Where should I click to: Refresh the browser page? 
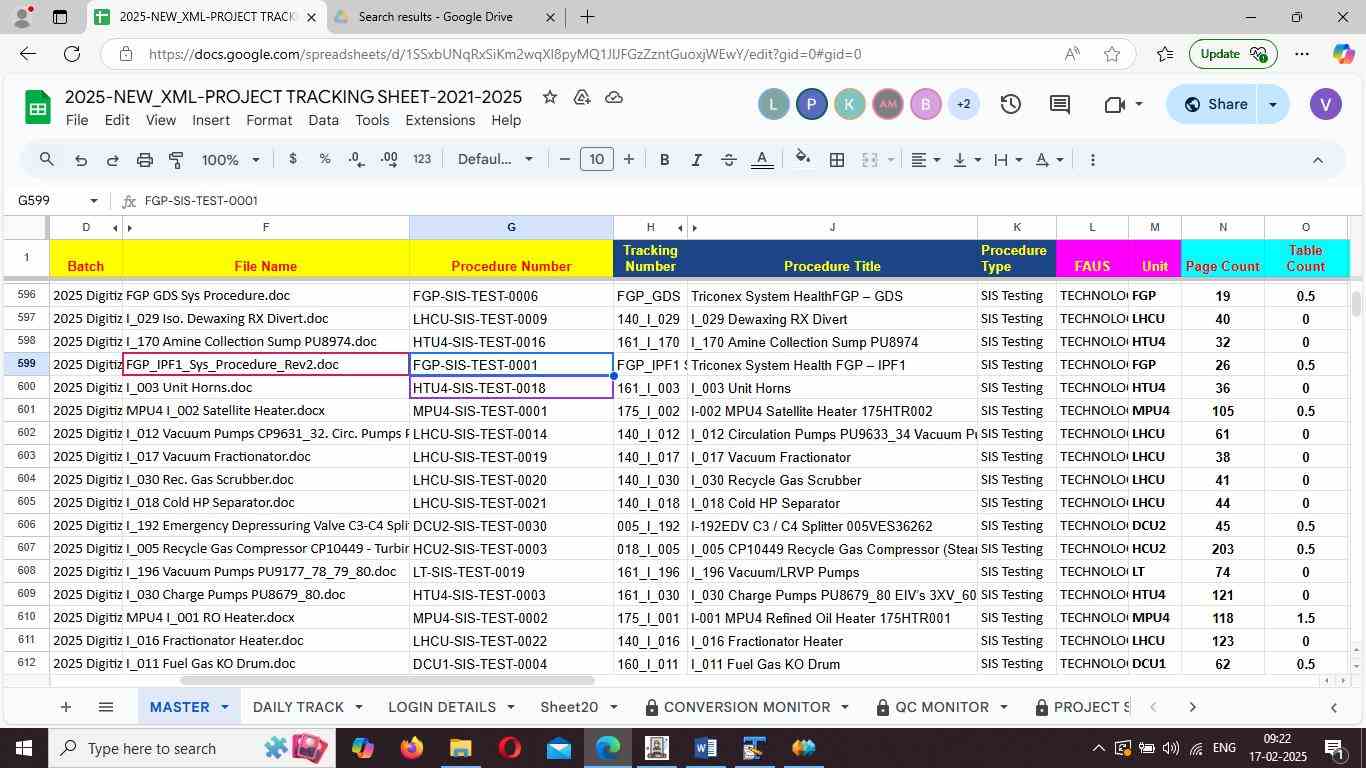[72, 54]
